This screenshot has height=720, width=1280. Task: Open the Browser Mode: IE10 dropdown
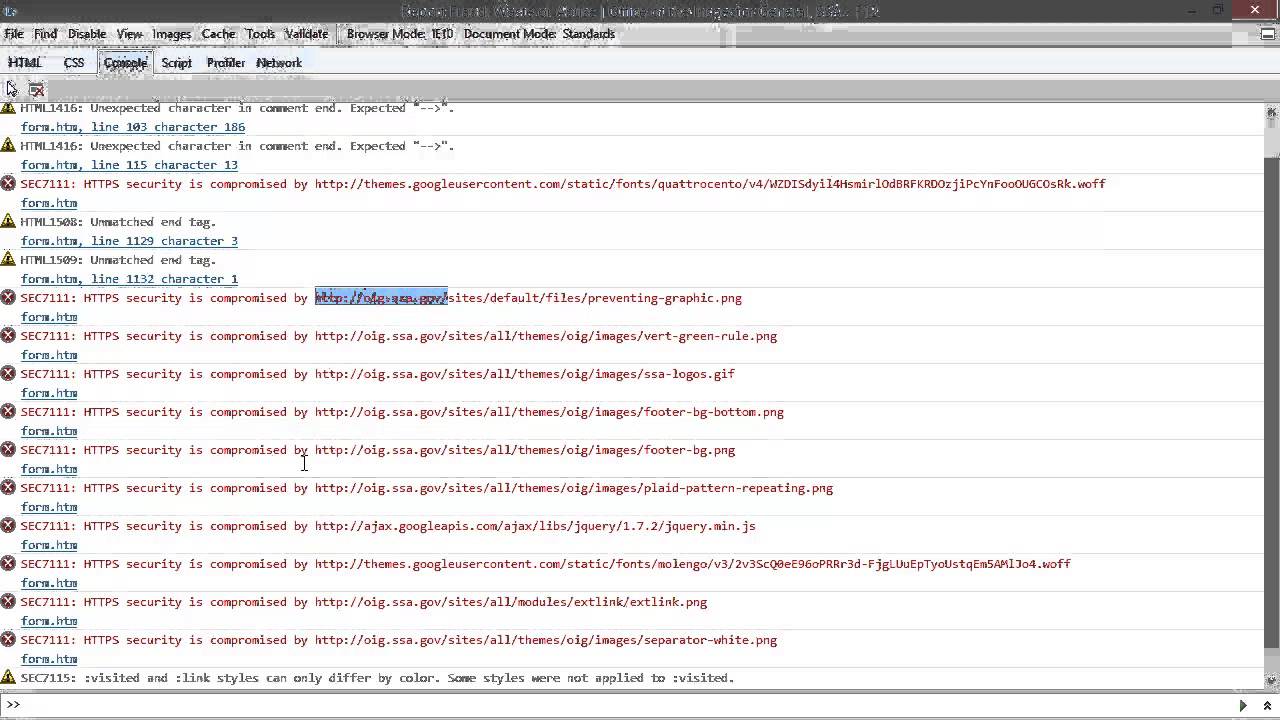click(400, 34)
